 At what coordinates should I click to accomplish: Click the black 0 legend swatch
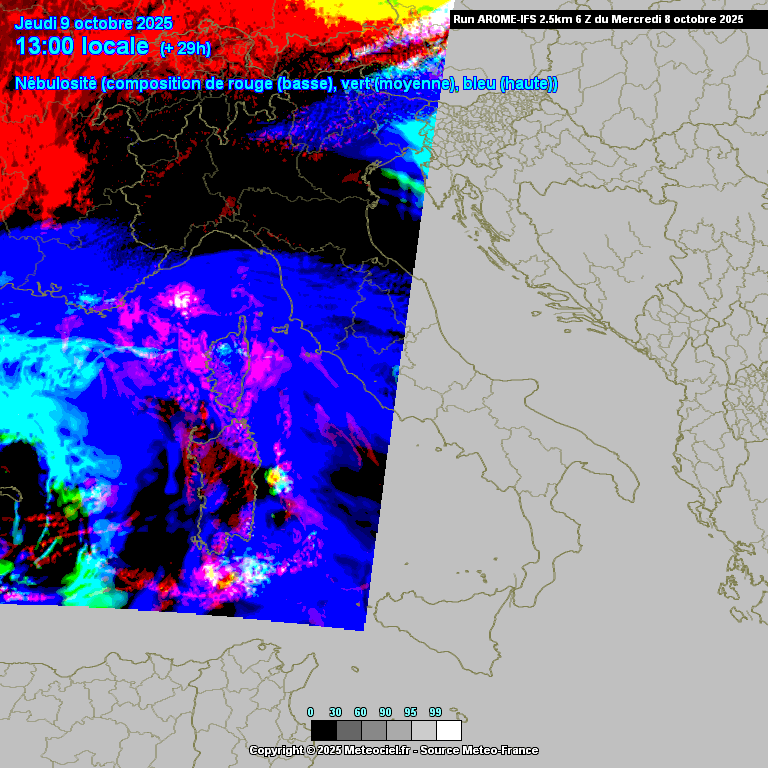(323, 730)
